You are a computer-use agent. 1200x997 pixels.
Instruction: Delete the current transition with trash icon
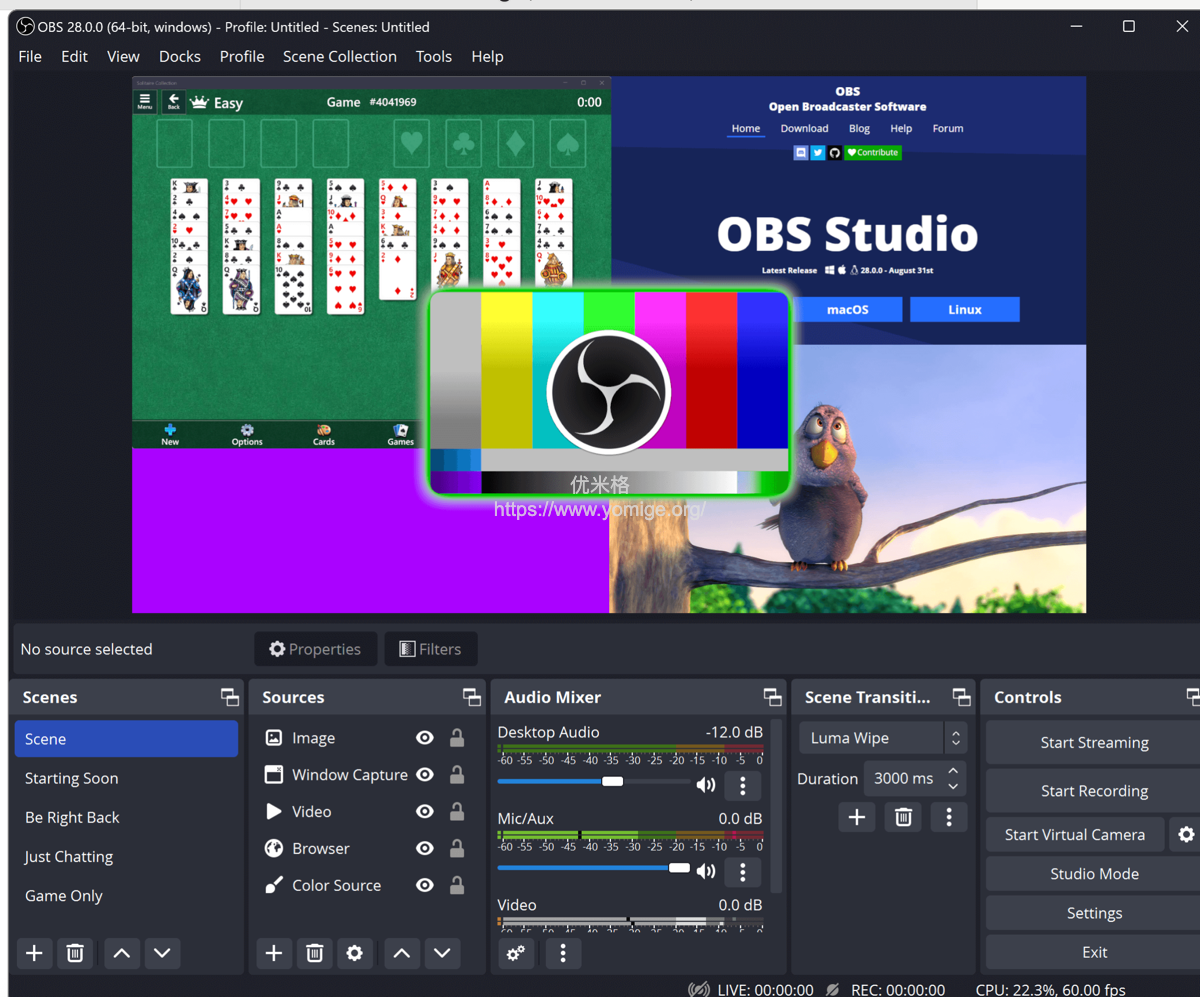tap(902, 817)
